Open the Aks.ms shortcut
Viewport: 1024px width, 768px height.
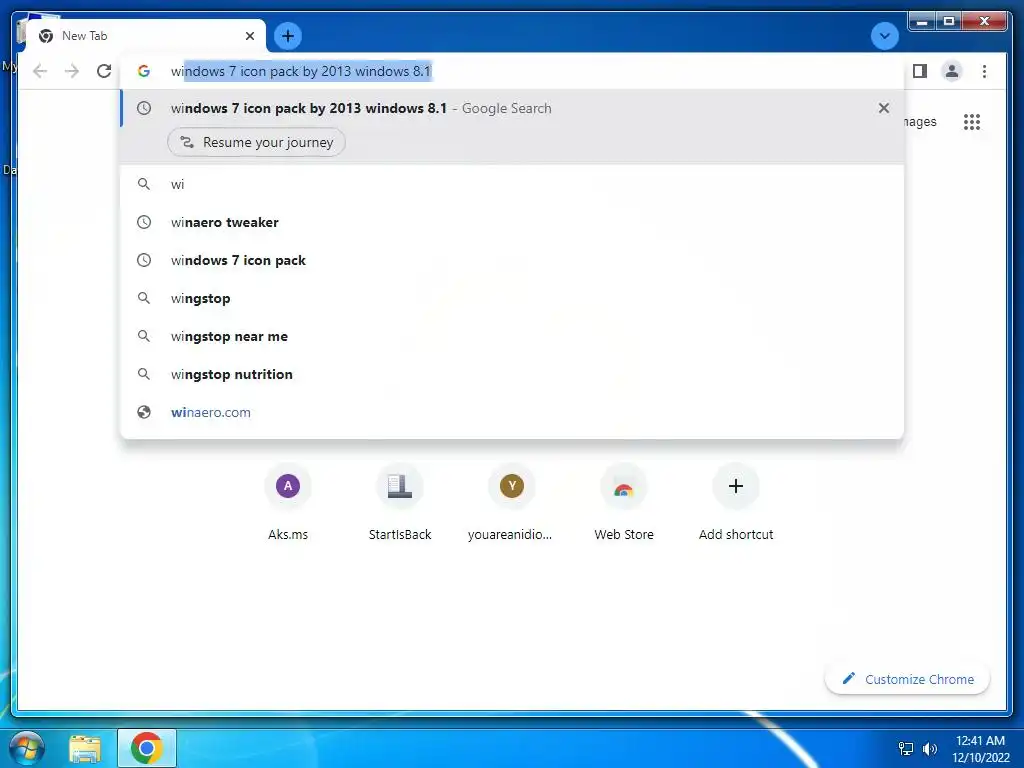tap(288, 503)
